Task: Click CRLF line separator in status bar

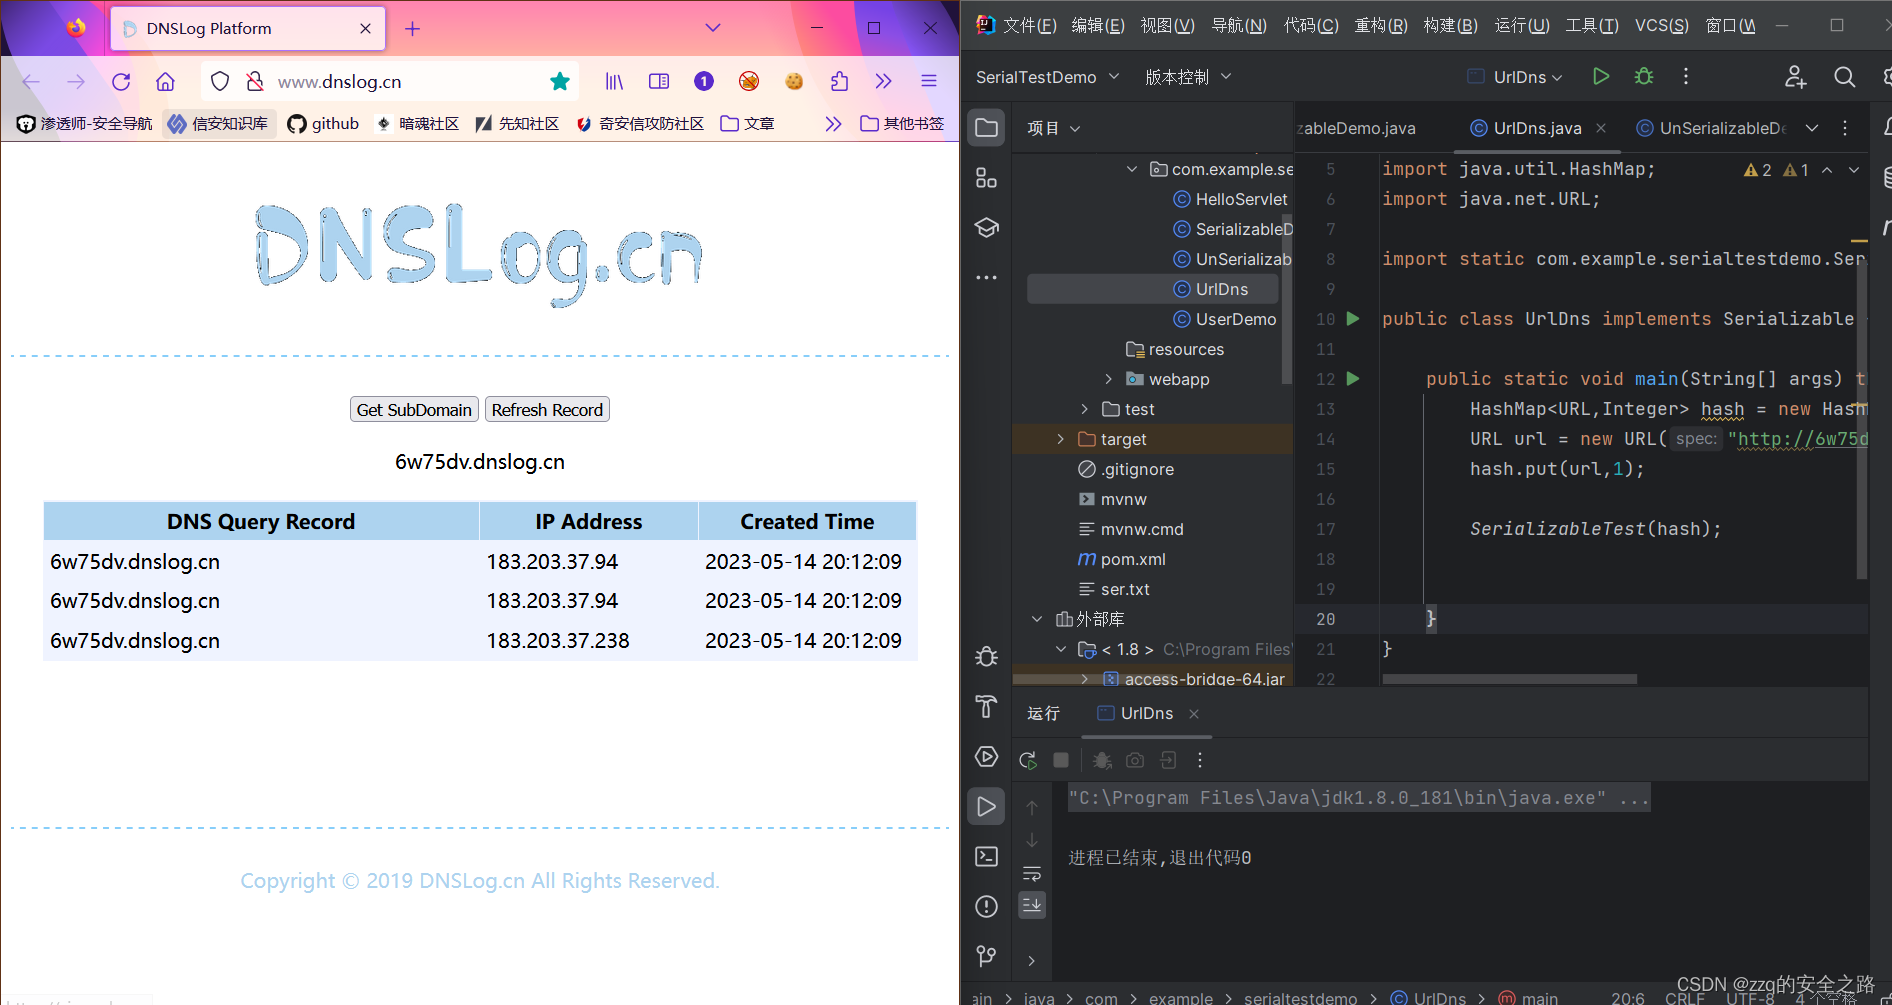Action: [1684, 997]
